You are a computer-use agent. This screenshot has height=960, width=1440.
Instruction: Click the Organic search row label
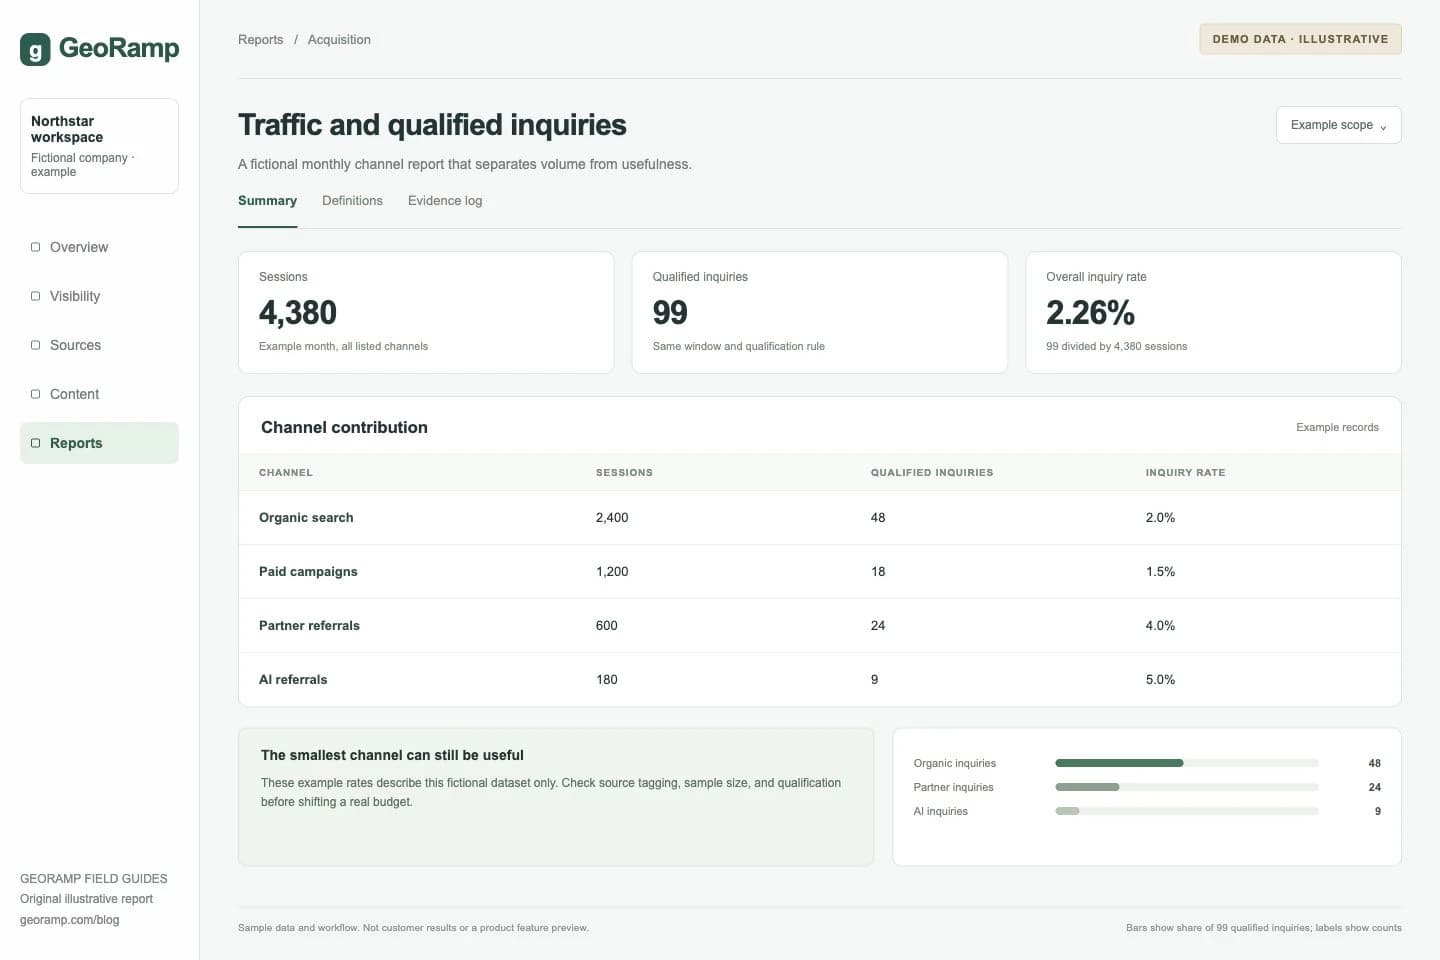point(306,518)
